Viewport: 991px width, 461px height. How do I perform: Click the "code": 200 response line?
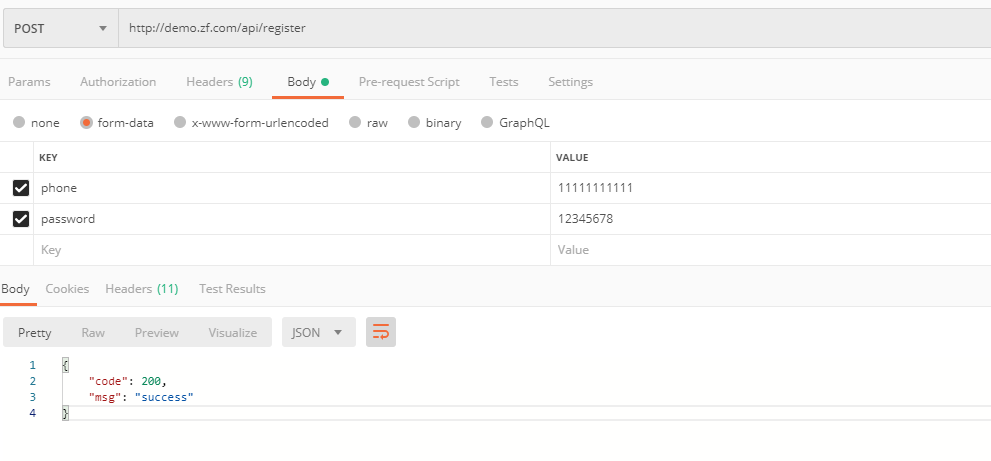coord(127,381)
